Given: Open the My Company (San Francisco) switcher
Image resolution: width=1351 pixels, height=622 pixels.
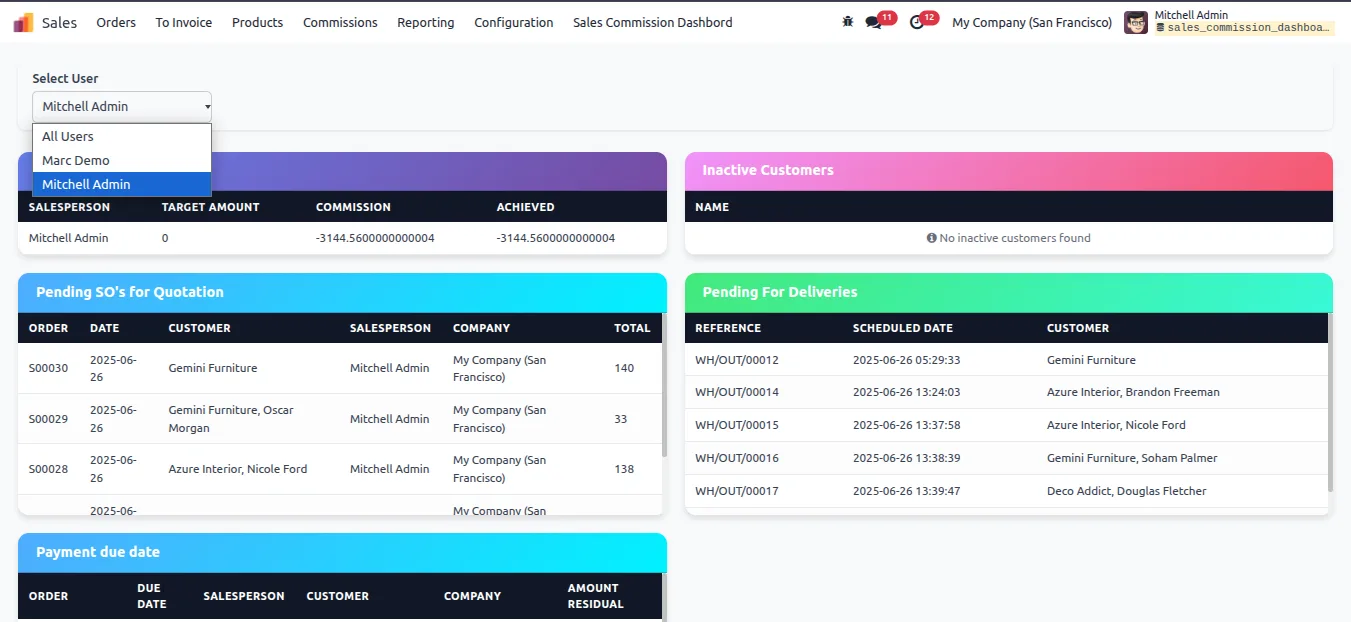Looking at the screenshot, I should (1032, 22).
